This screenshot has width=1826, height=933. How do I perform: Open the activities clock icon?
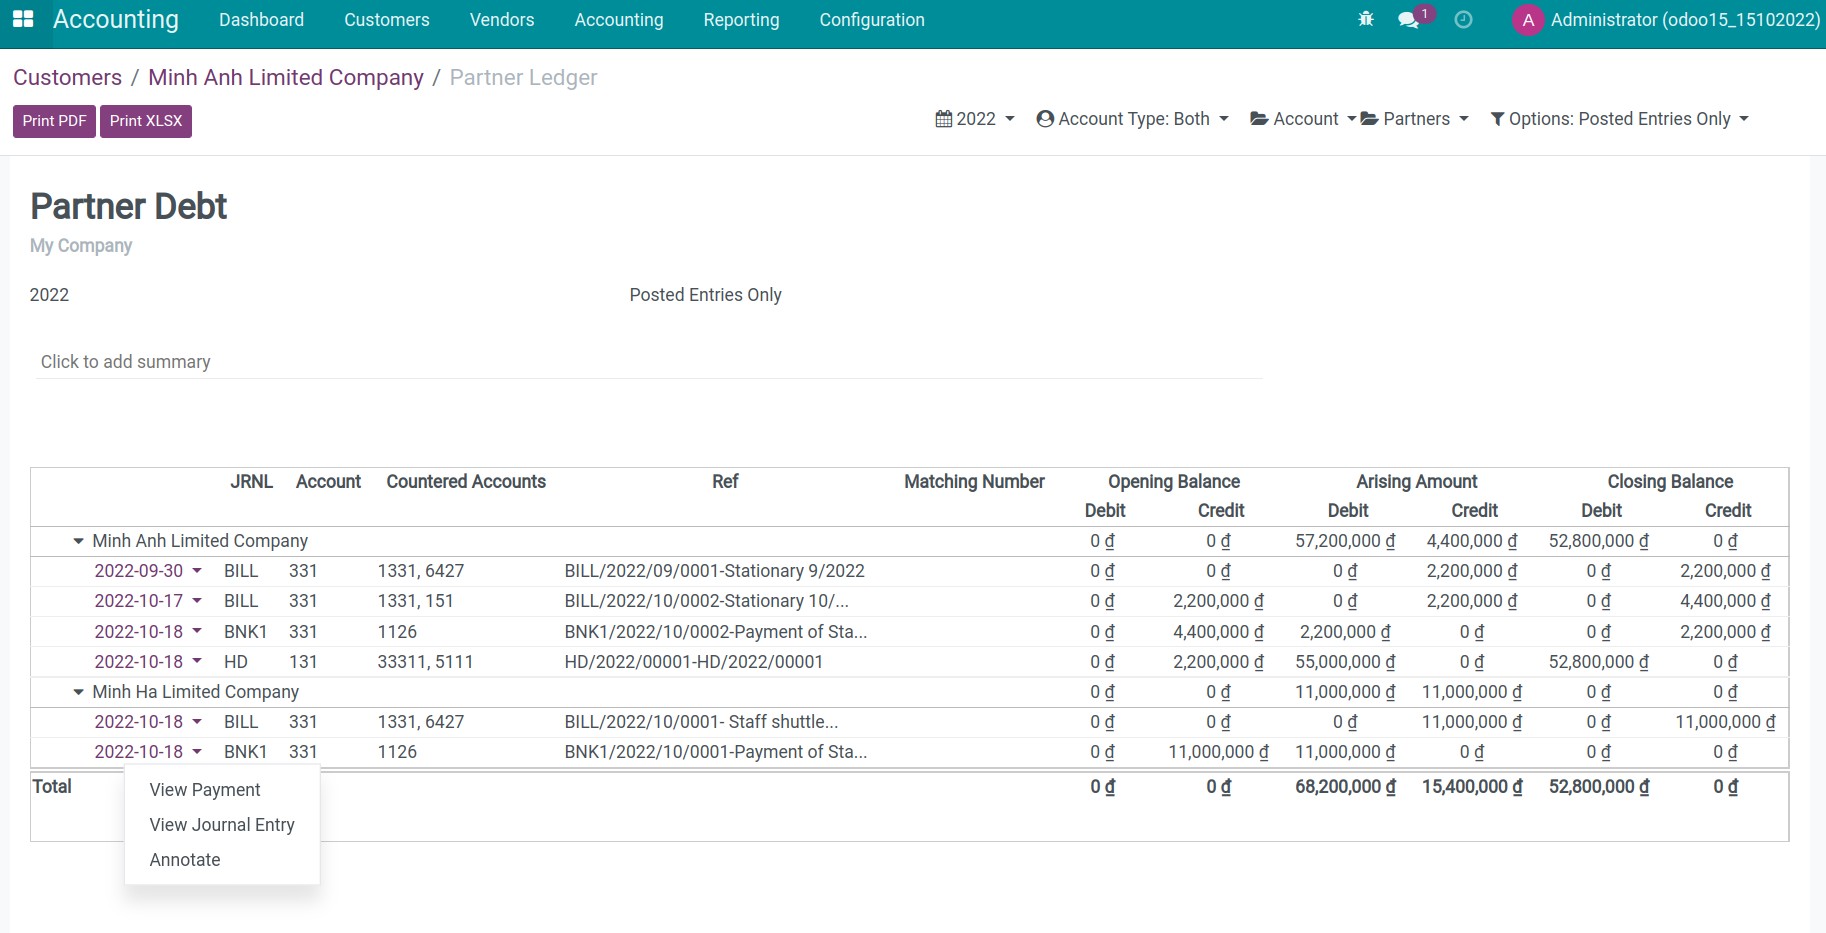click(1463, 19)
